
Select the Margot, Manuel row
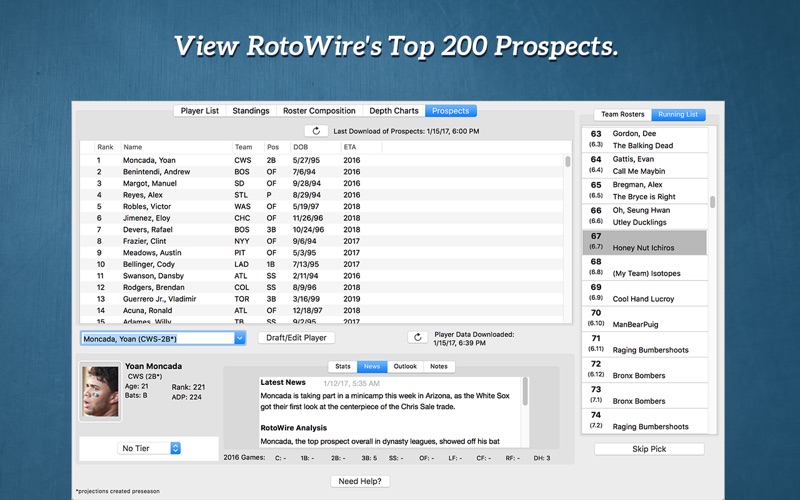322,183
